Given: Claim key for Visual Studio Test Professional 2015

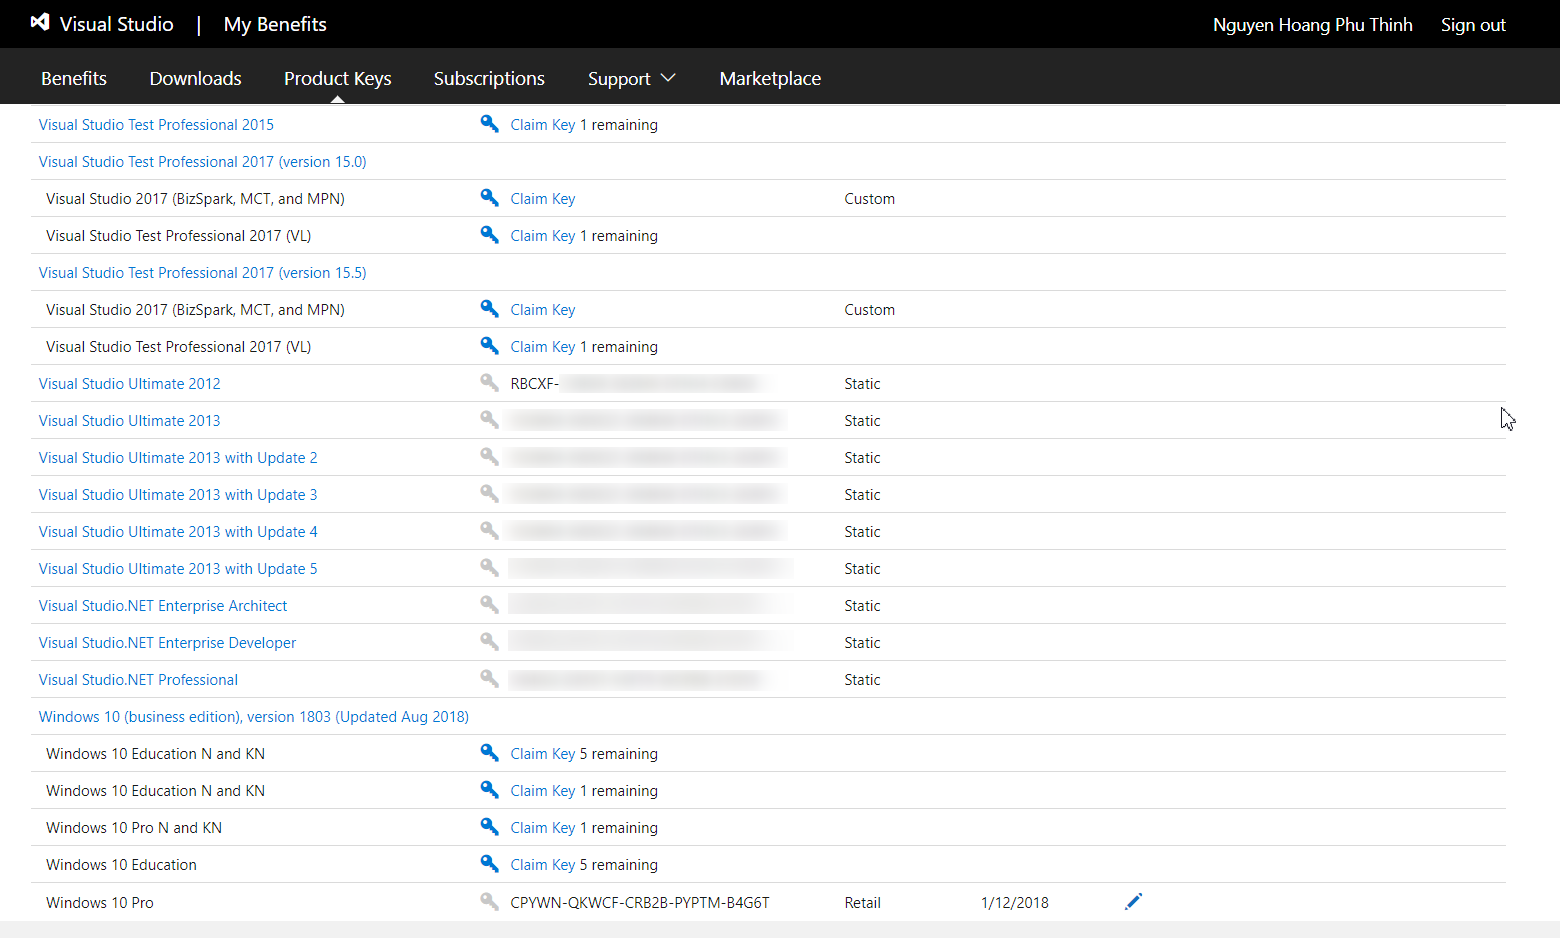Looking at the screenshot, I should pyautogui.click(x=543, y=125).
